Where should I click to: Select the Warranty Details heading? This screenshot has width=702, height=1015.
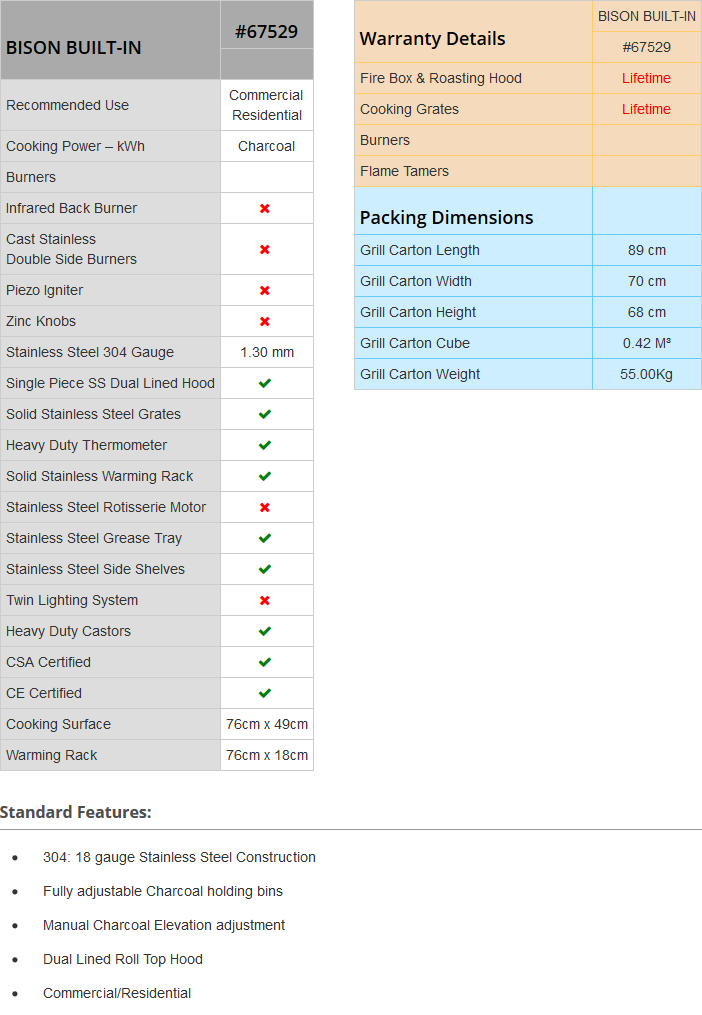tap(433, 39)
